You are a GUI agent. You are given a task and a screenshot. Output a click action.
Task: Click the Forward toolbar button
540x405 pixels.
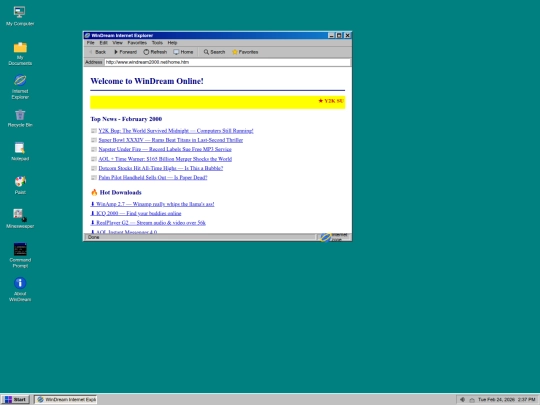pyautogui.click(x=125, y=52)
